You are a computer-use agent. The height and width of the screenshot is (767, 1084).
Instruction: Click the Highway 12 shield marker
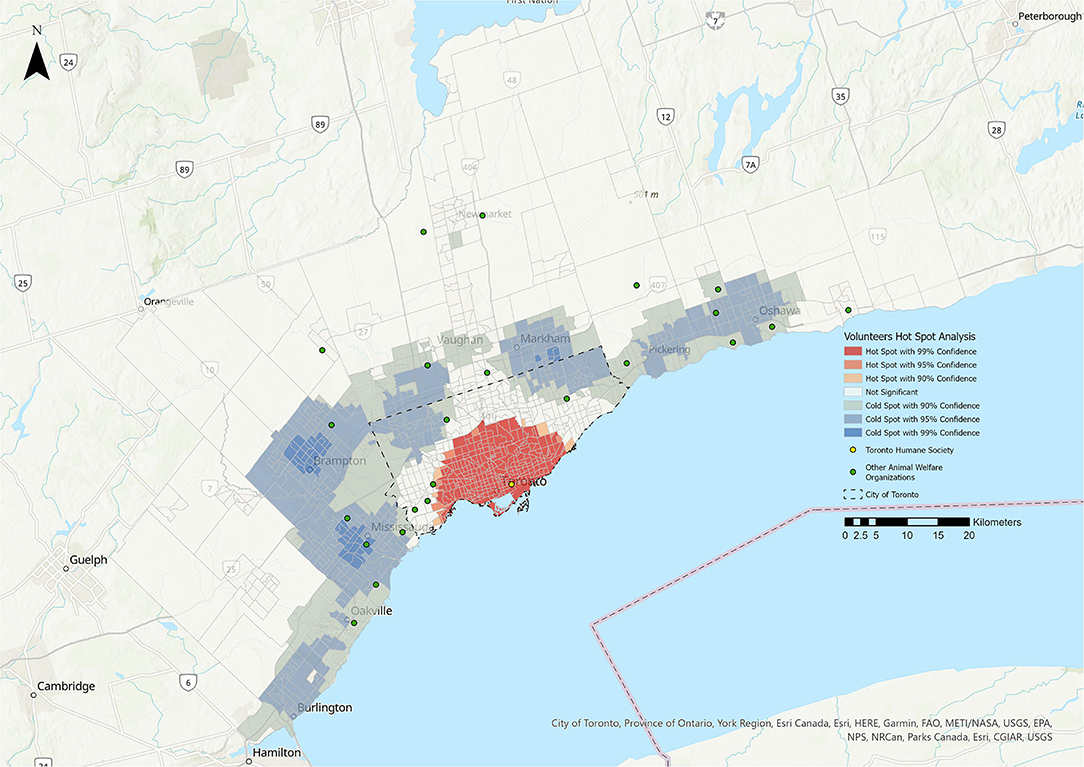click(x=665, y=117)
